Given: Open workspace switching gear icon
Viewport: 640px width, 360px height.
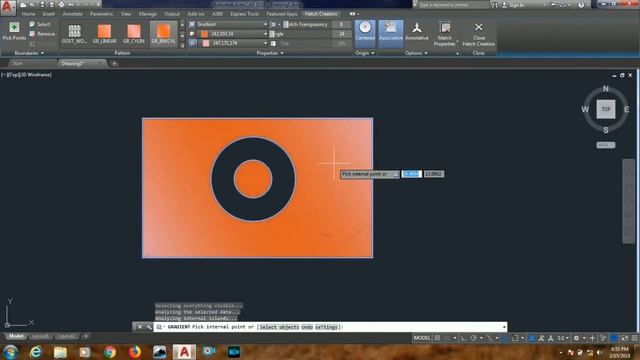Looking at the screenshot, I should coord(576,338).
